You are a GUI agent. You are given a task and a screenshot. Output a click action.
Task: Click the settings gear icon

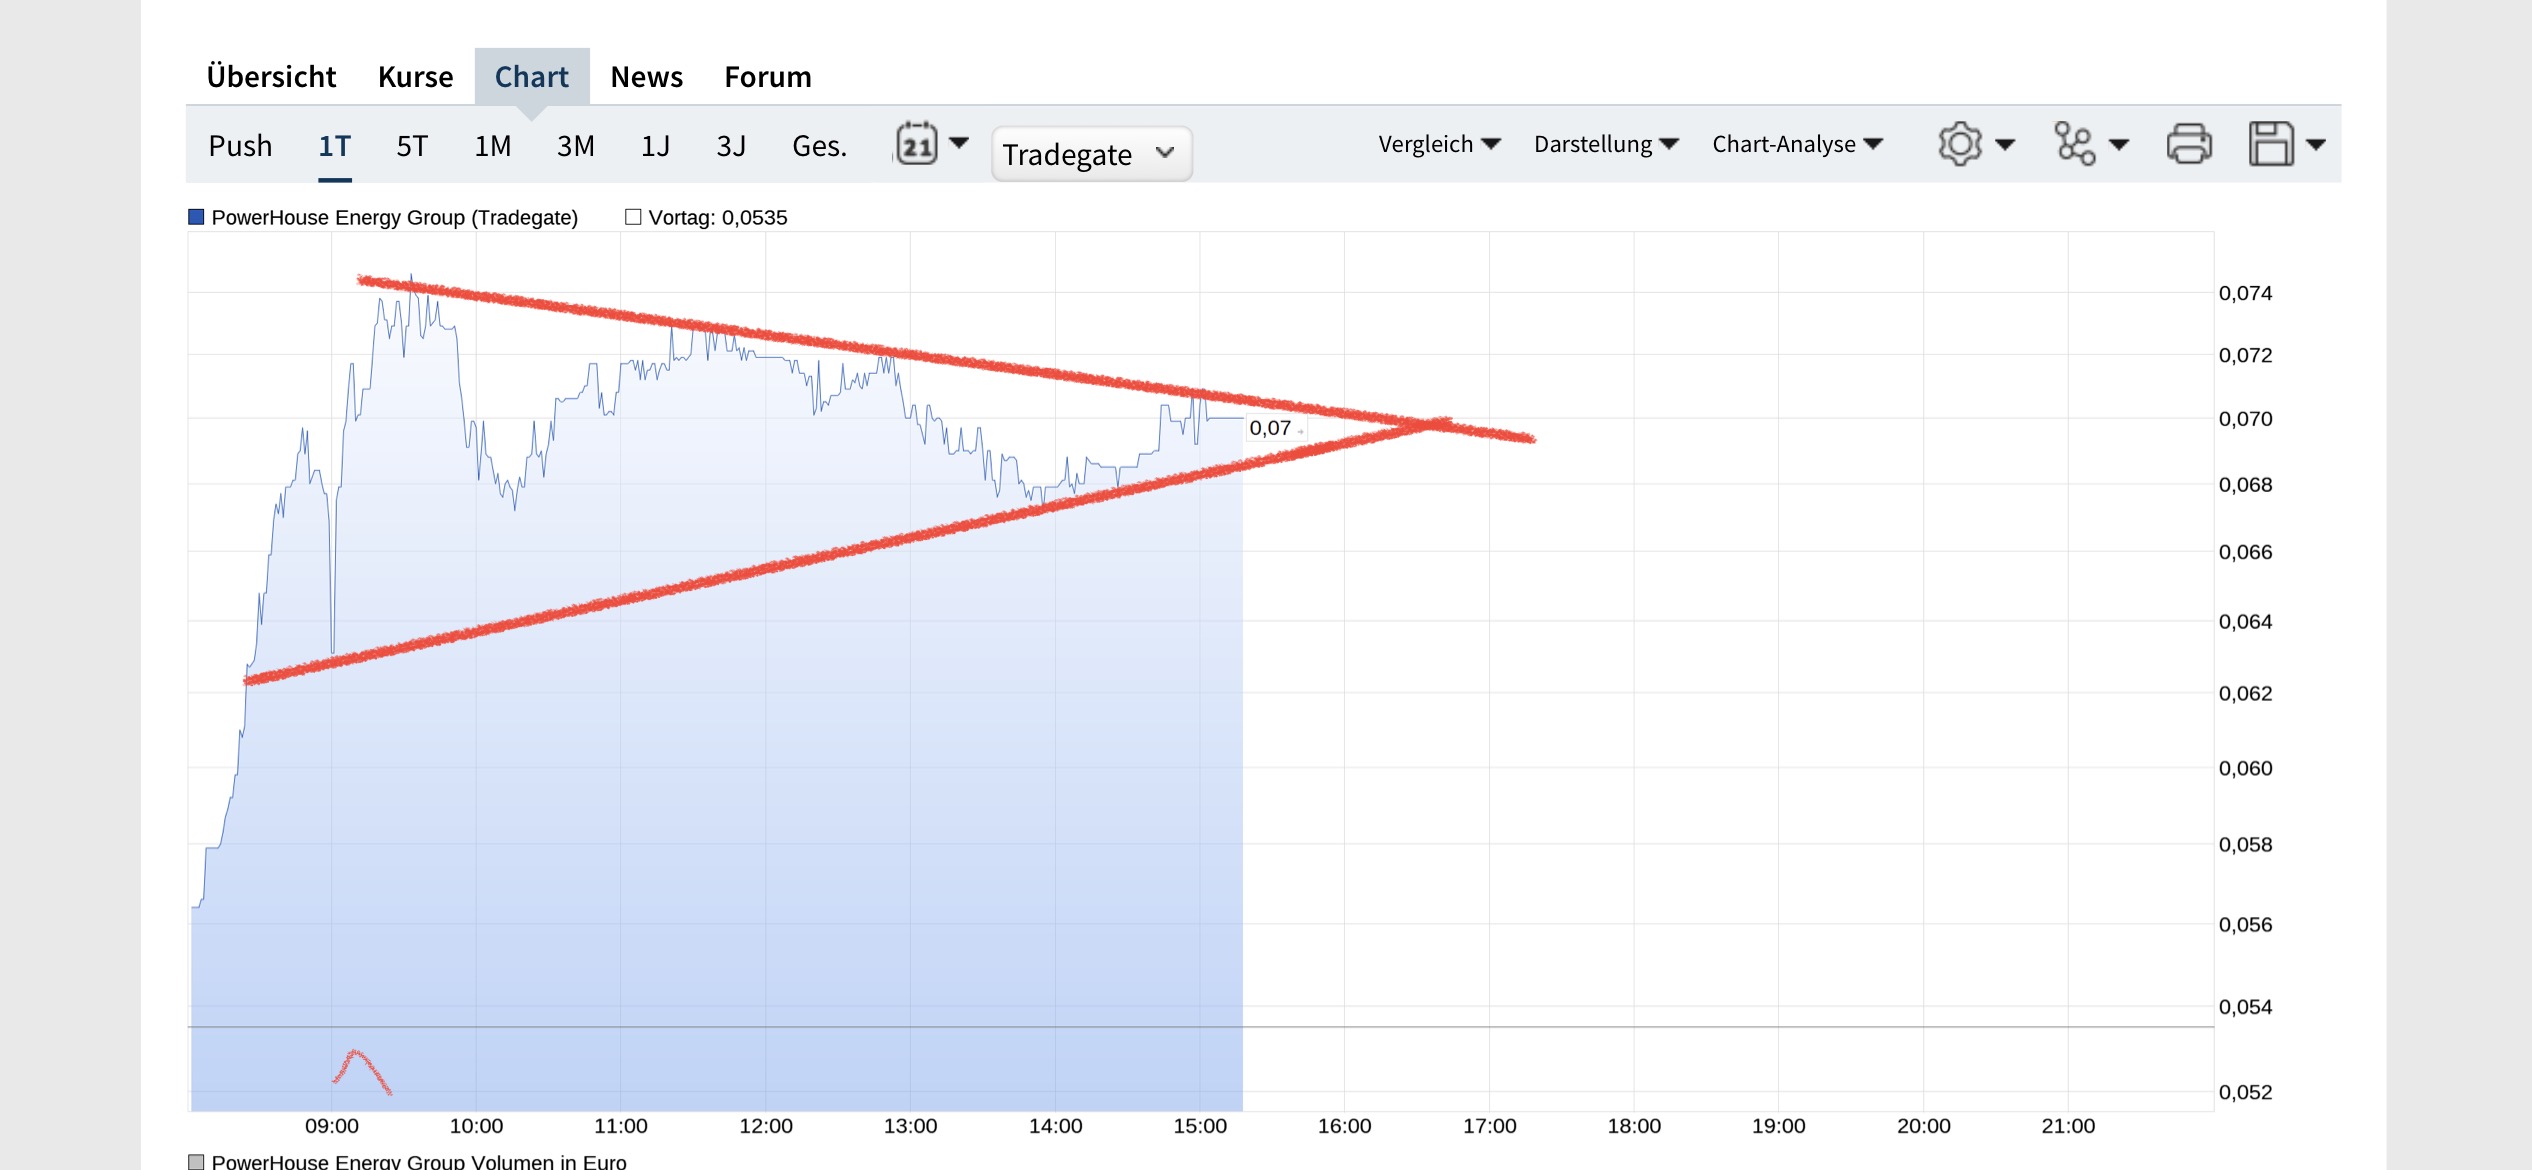1959,145
